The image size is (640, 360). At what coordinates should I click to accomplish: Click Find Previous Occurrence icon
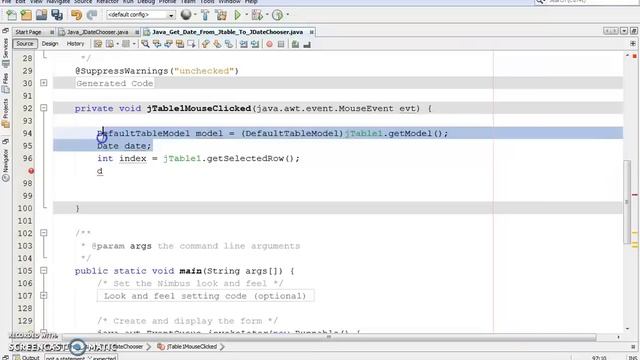[157, 44]
